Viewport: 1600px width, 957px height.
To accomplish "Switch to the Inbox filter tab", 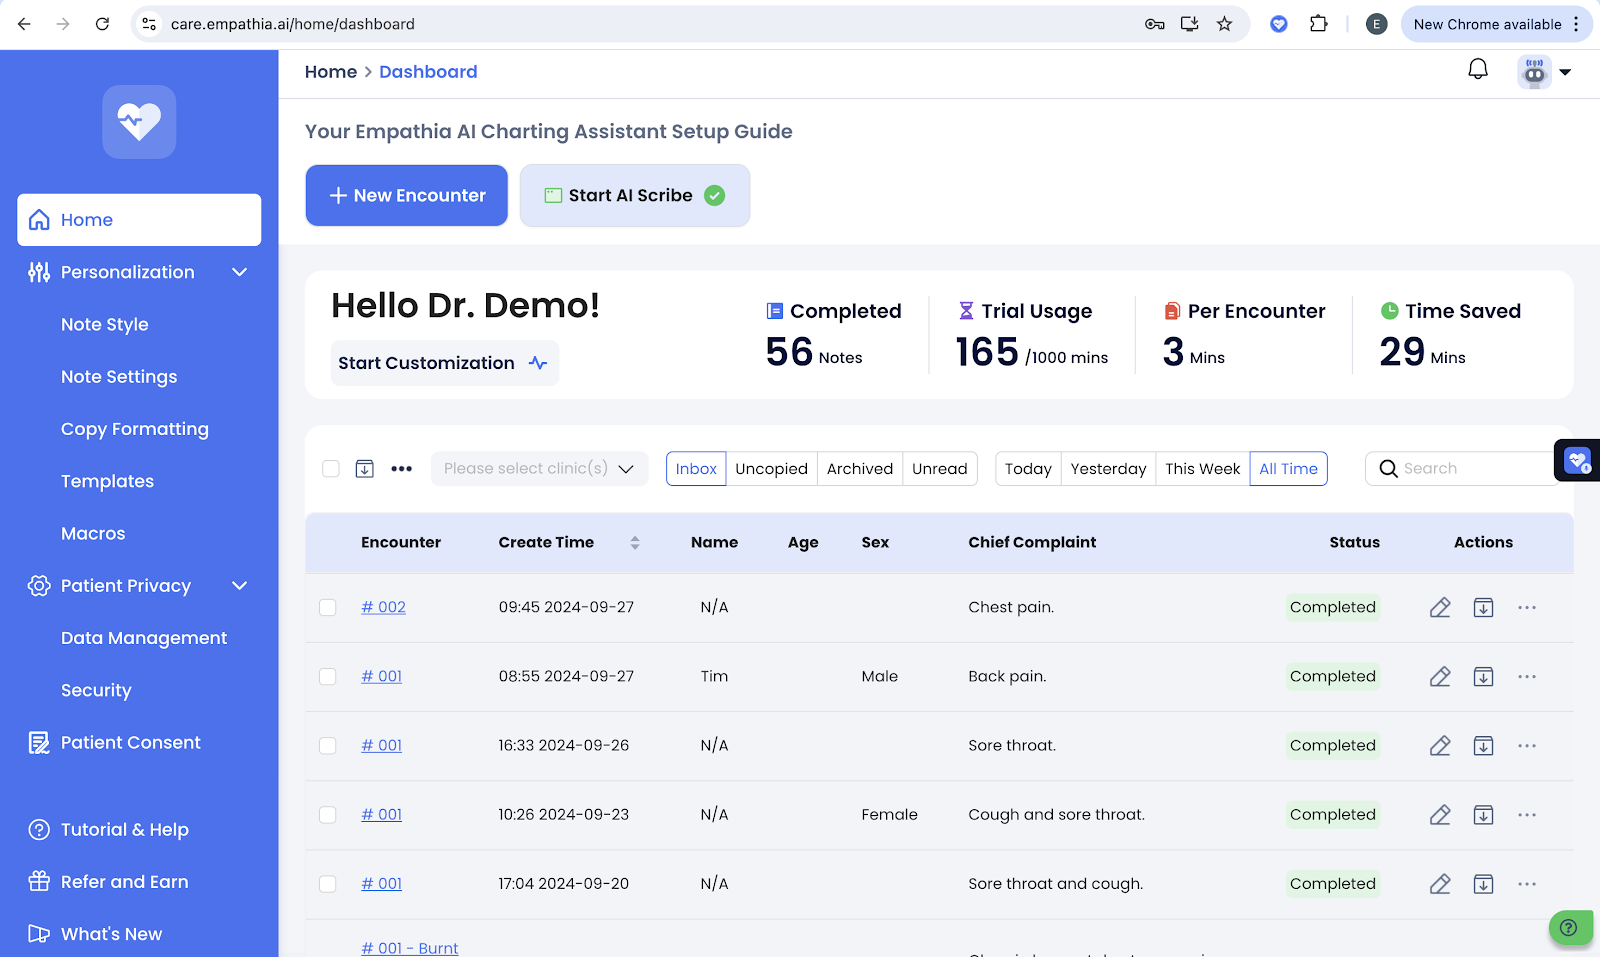I will [696, 468].
